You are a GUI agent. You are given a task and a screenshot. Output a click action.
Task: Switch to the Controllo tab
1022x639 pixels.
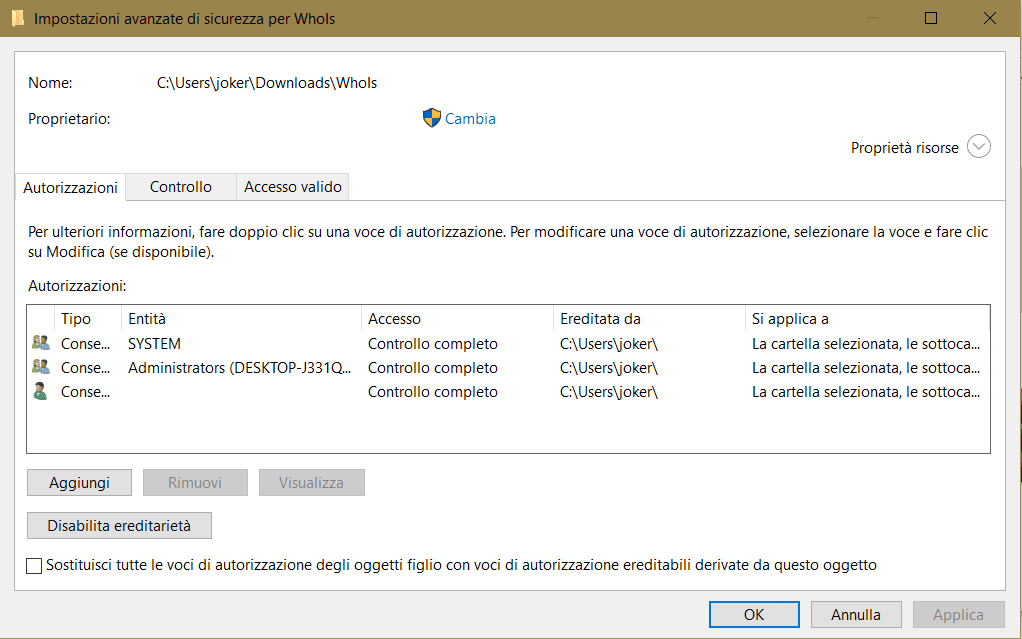click(181, 187)
